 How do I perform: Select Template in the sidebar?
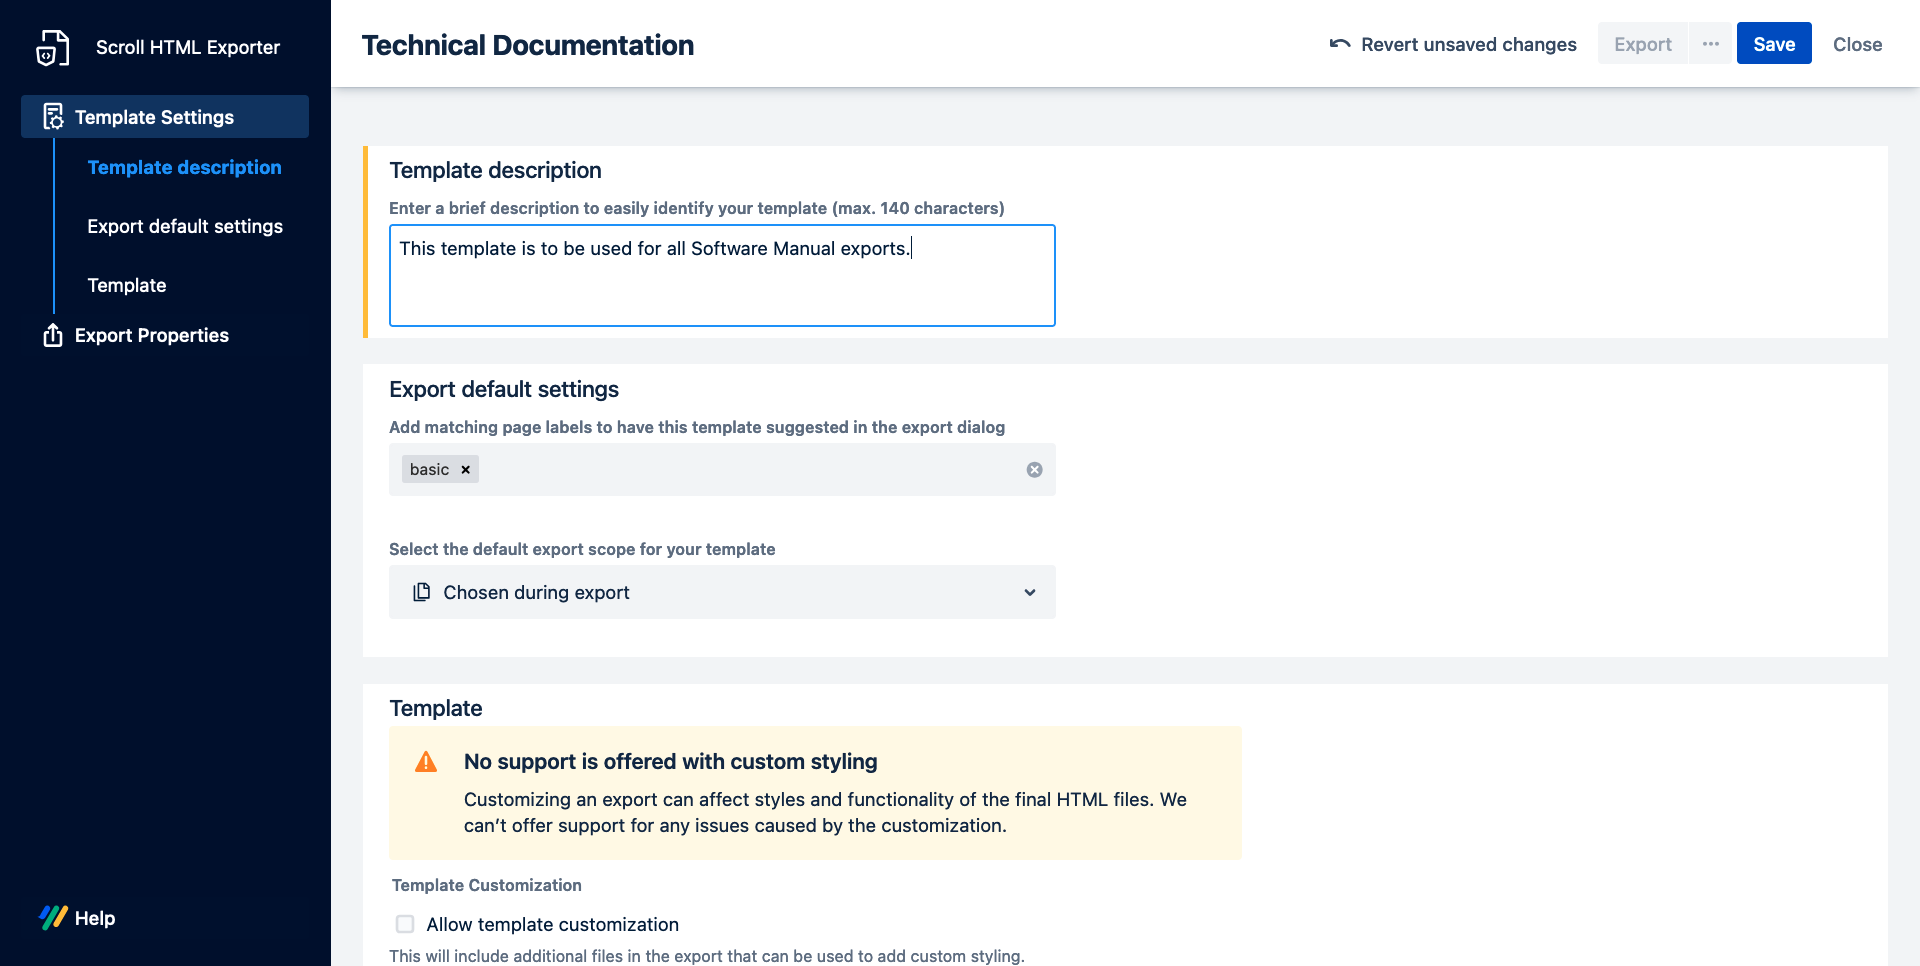[x=127, y=285]
